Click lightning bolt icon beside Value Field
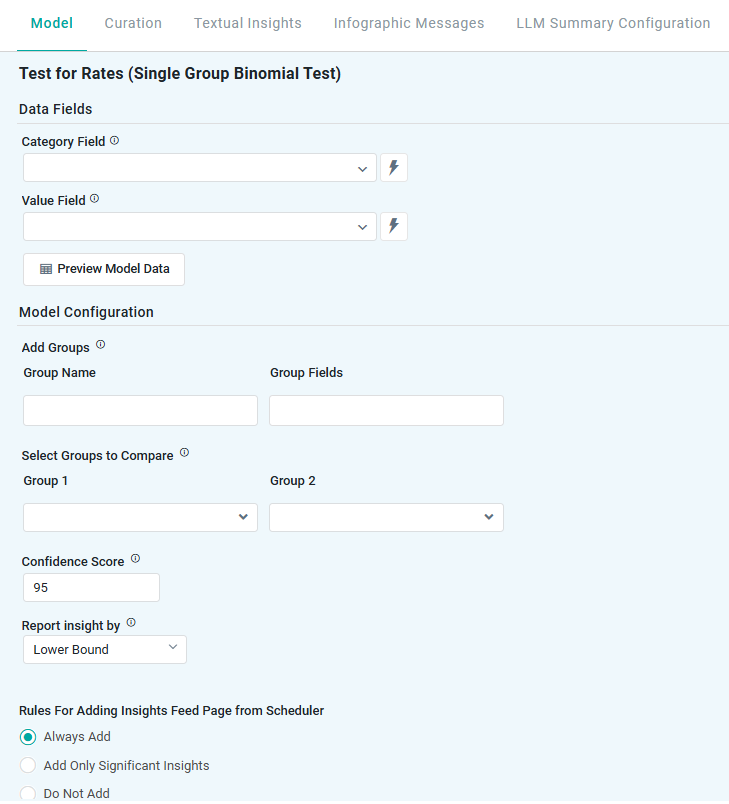The image size is (729, 804). coord(394,227)
